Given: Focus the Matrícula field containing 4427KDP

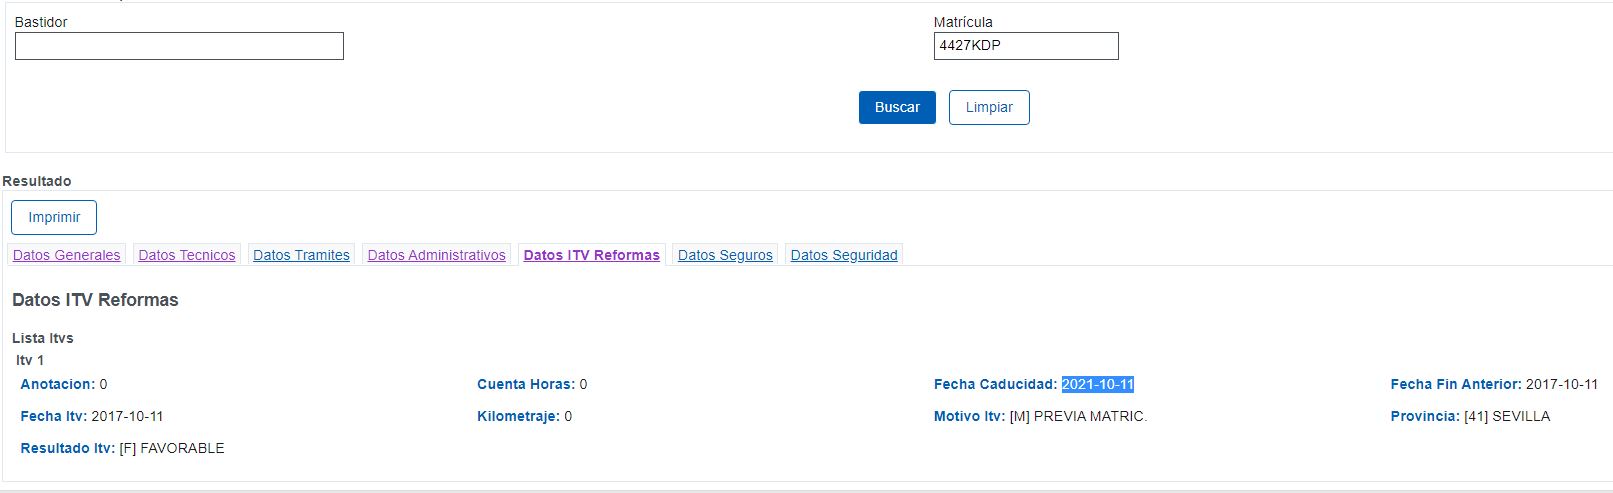Looking at the screenshot, I should click(1025, 46).
